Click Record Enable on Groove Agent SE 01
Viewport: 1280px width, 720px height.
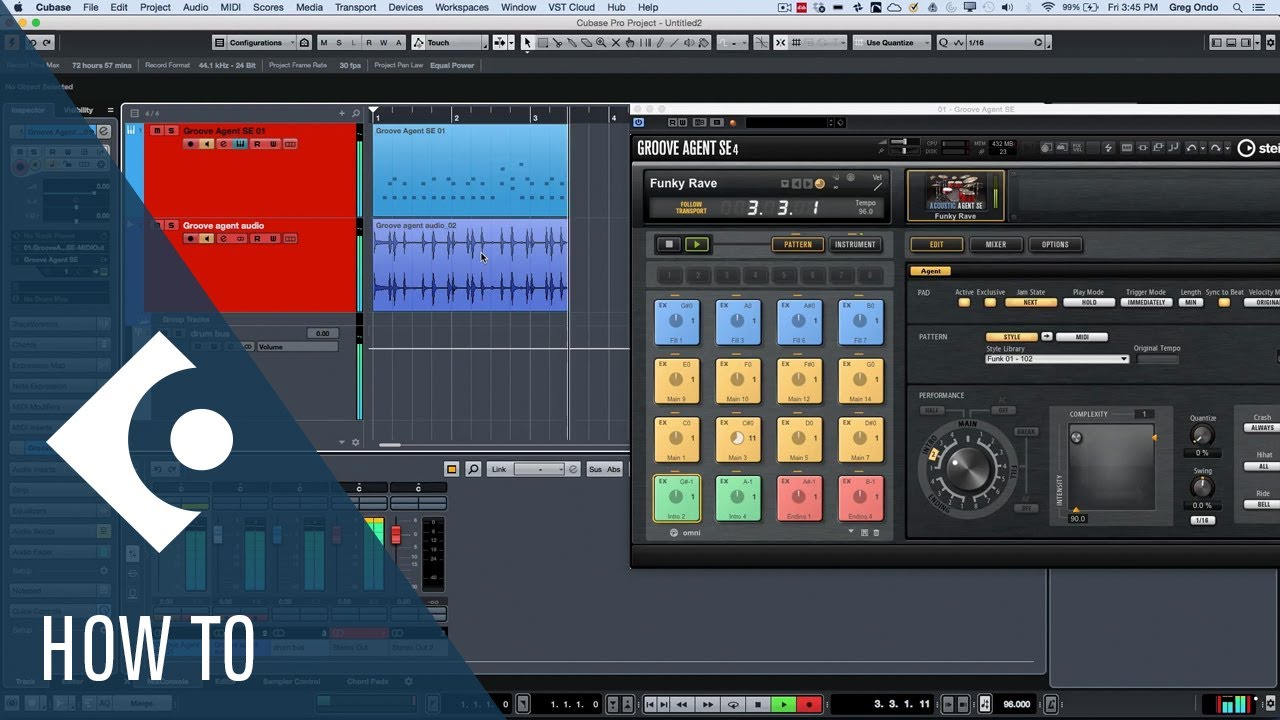(x=191, y=144)
